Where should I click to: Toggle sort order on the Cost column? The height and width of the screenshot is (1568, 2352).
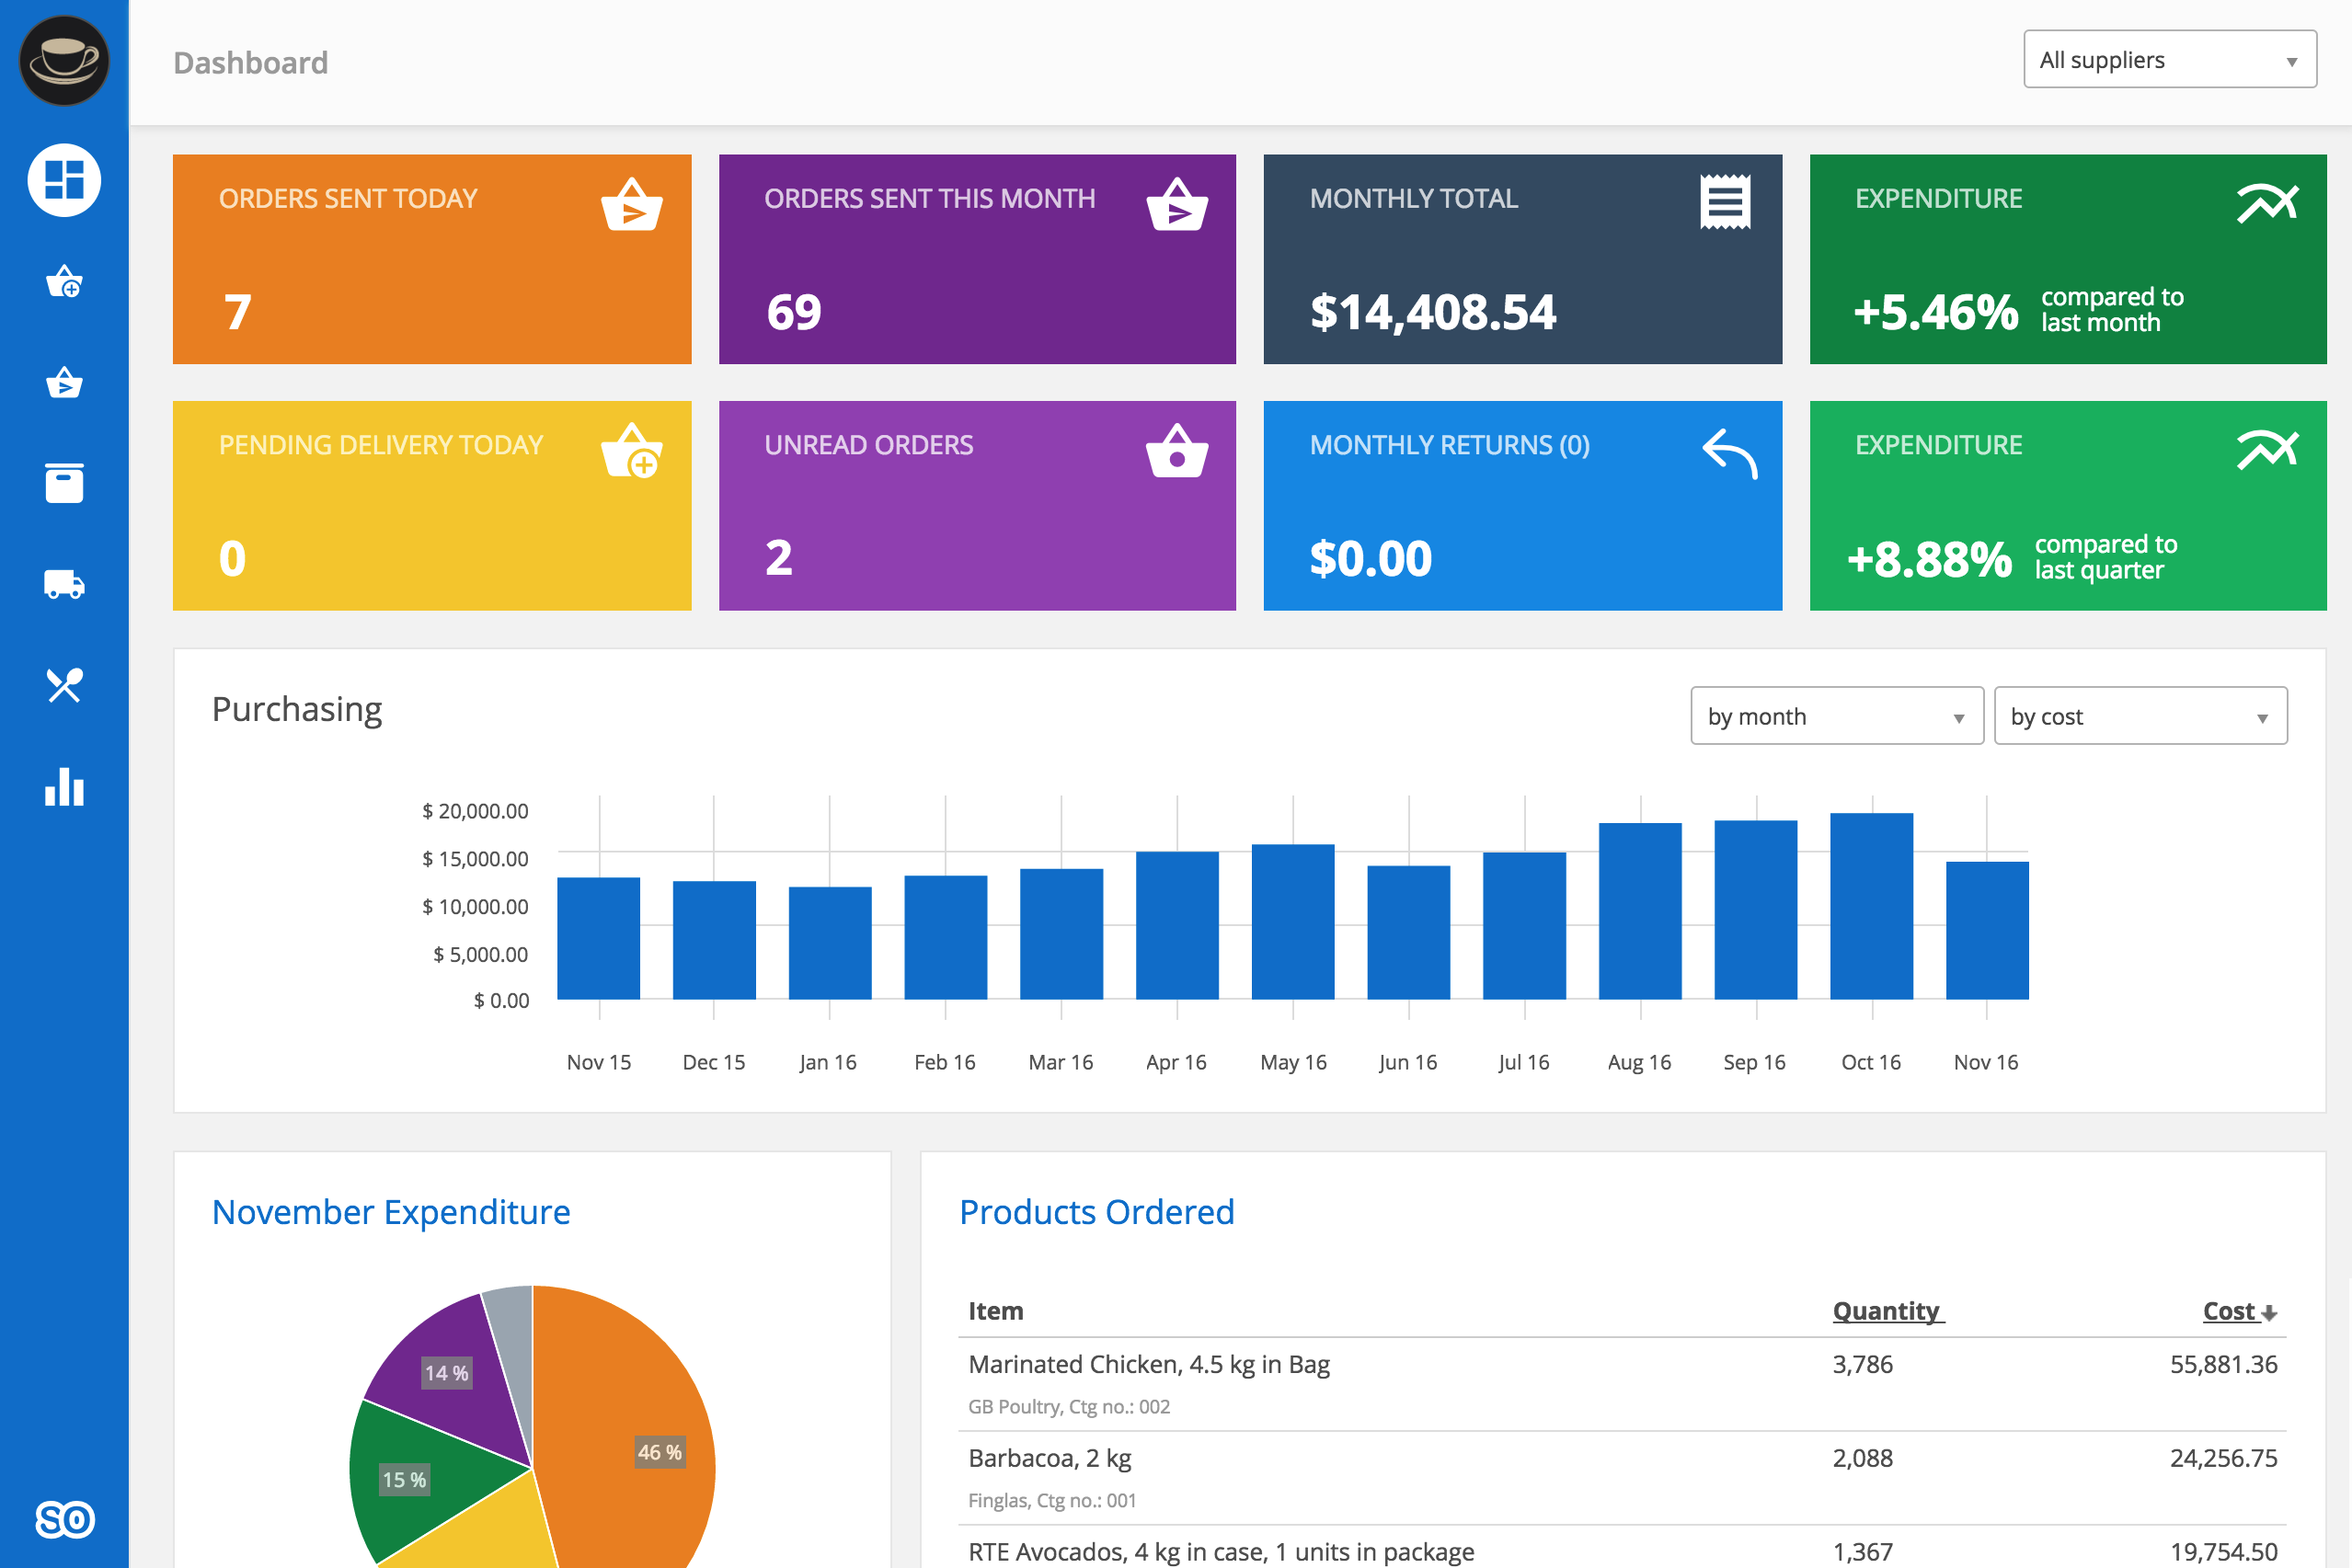click(2238, 1311)
